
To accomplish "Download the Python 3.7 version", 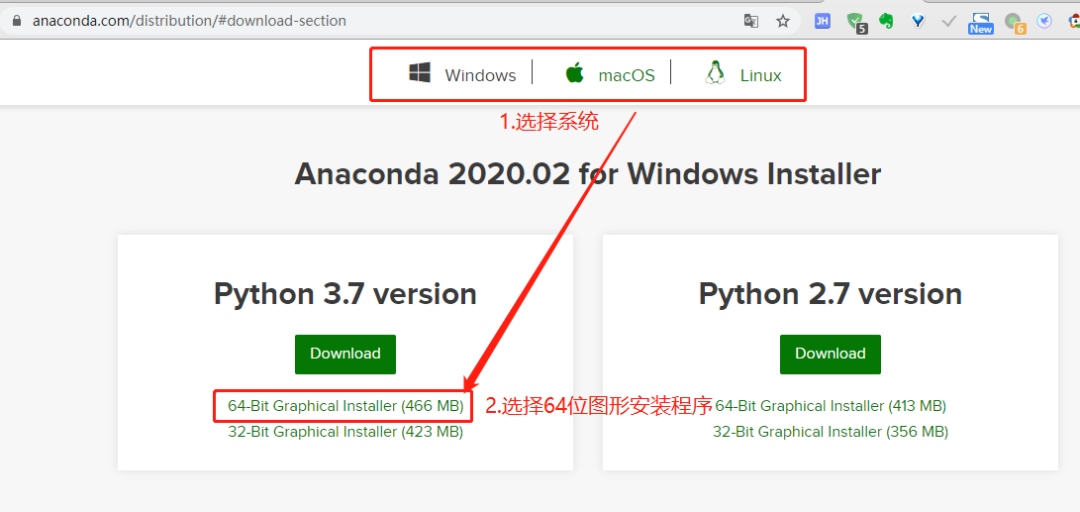I will [345, 354].
